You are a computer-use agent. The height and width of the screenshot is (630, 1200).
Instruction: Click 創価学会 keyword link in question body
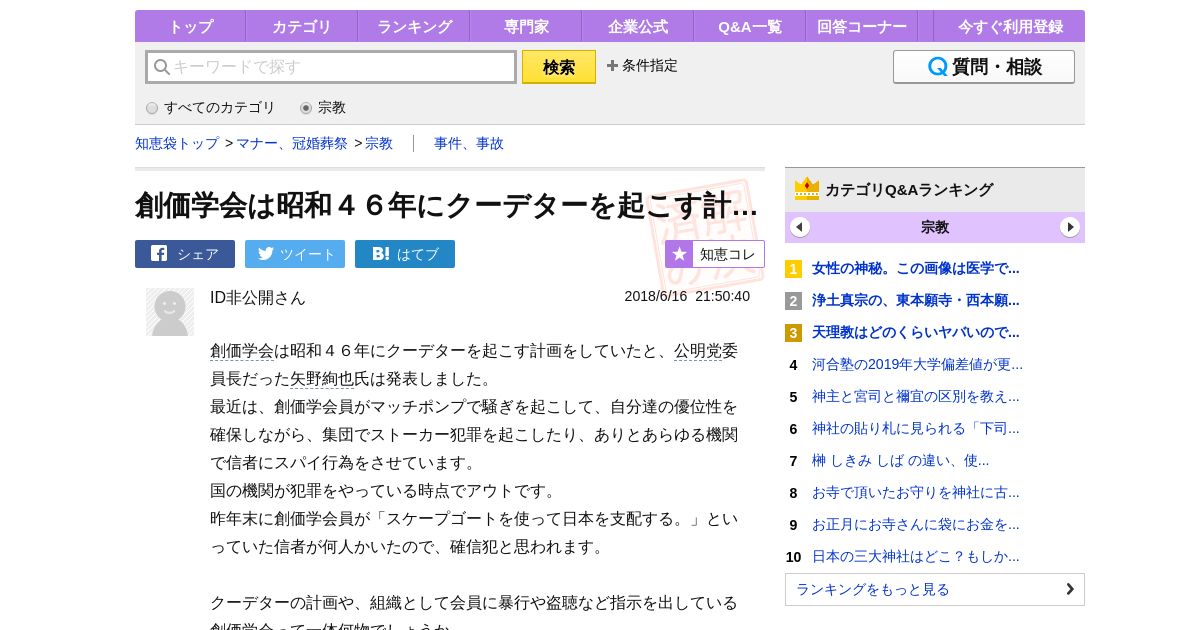click(242, 350)
